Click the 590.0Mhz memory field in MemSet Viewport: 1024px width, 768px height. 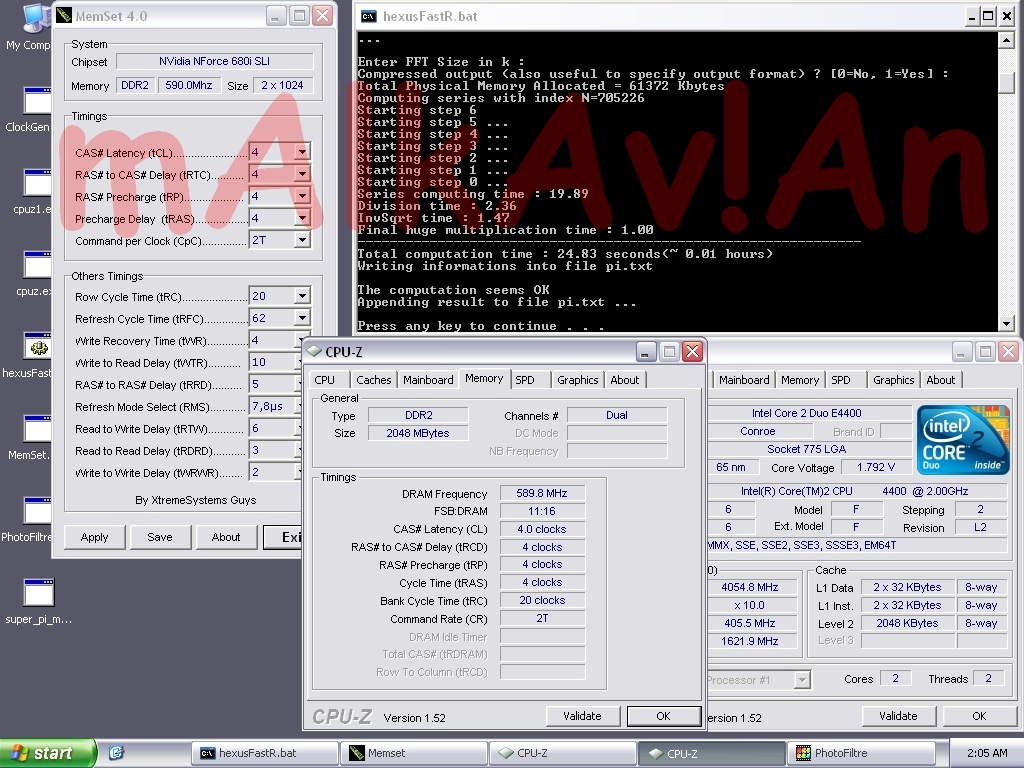(189, 85)
